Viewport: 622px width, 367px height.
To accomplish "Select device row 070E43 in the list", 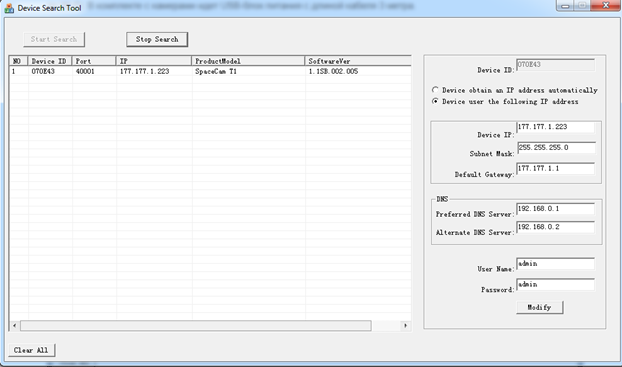I will coord(210,71).
